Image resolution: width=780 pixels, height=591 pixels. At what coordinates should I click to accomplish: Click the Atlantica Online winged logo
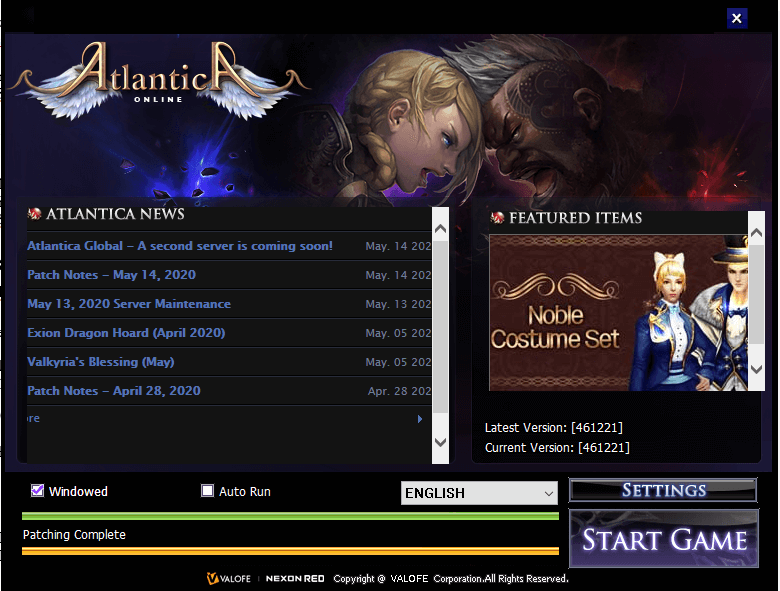tap(159, 80)
